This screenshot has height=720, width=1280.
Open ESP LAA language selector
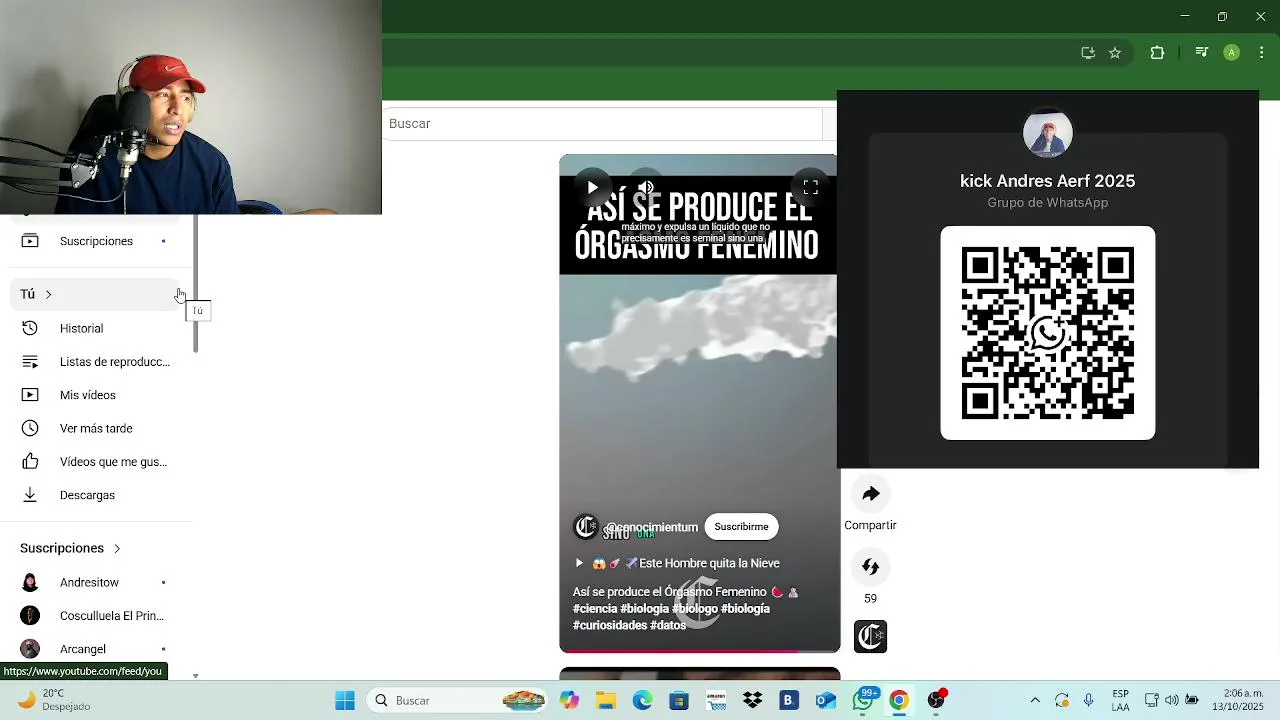[x=1121, y=701]
